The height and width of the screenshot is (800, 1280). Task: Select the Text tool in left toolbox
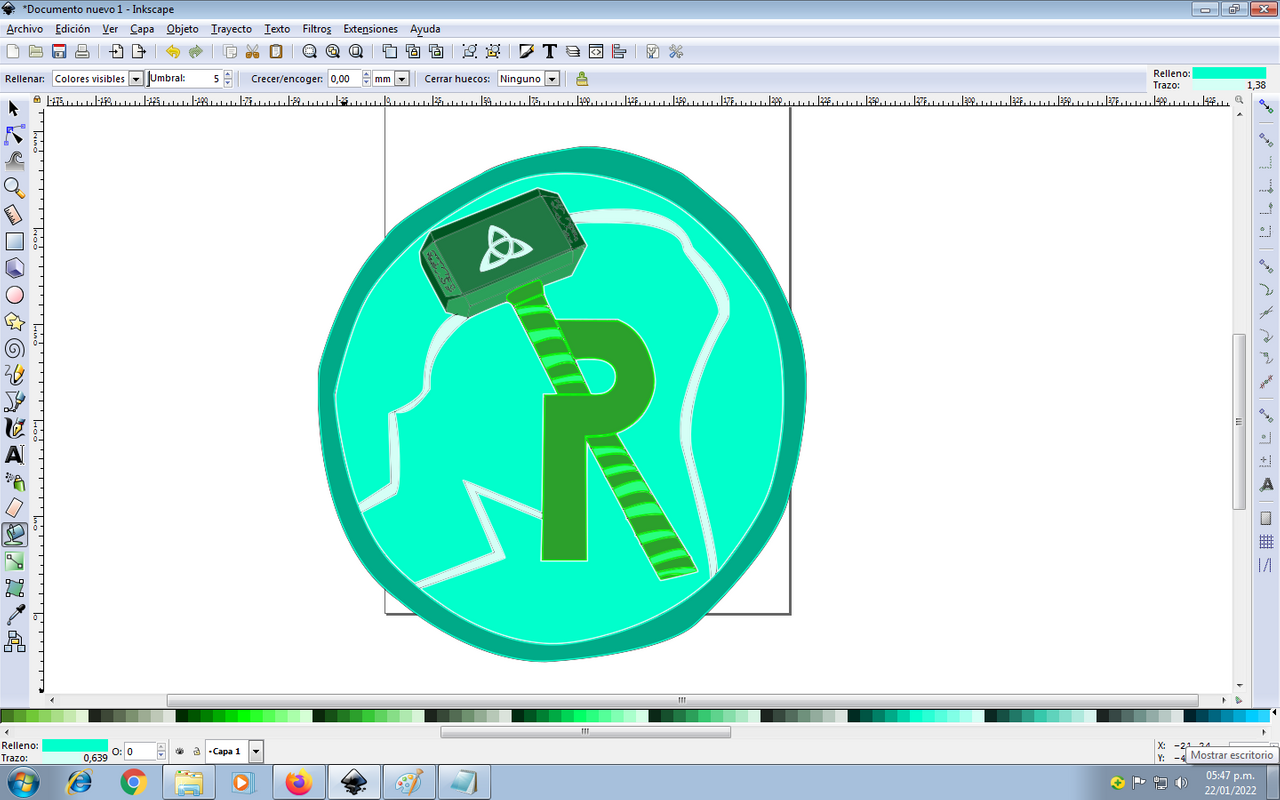(14, 455)
